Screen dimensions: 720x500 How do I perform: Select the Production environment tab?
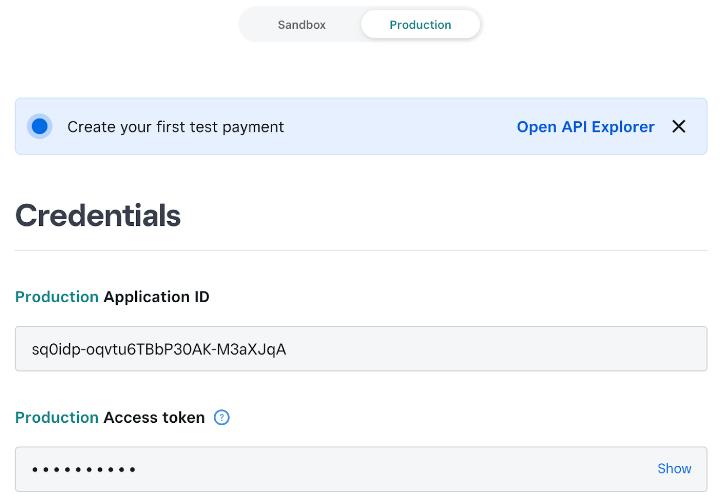(420, 25)
